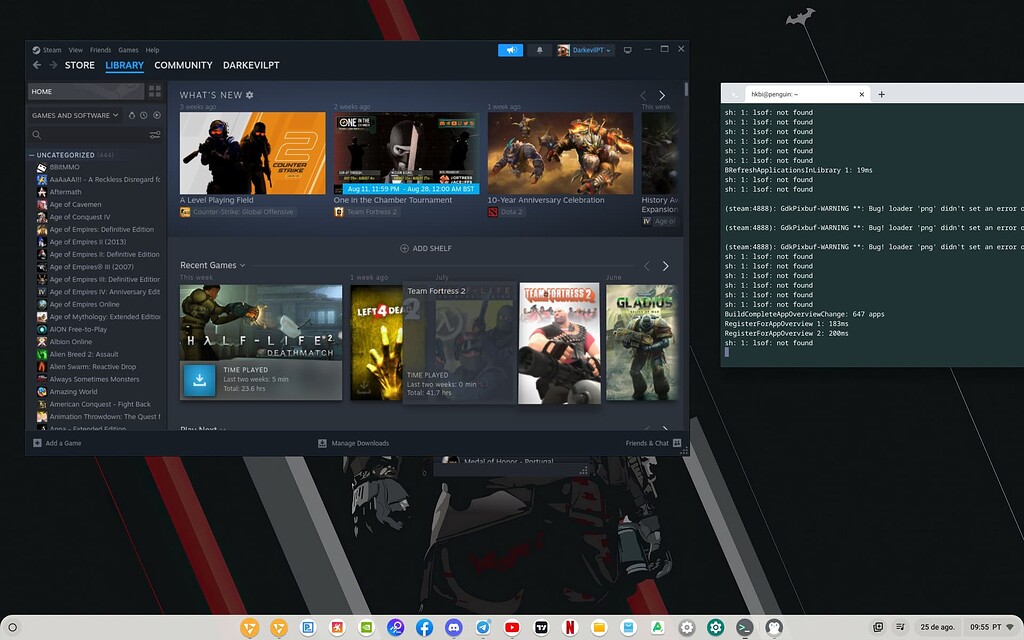Viewport: 1024px width, 640px height.
Task: Switch to the Community tab
Action: 183,65
